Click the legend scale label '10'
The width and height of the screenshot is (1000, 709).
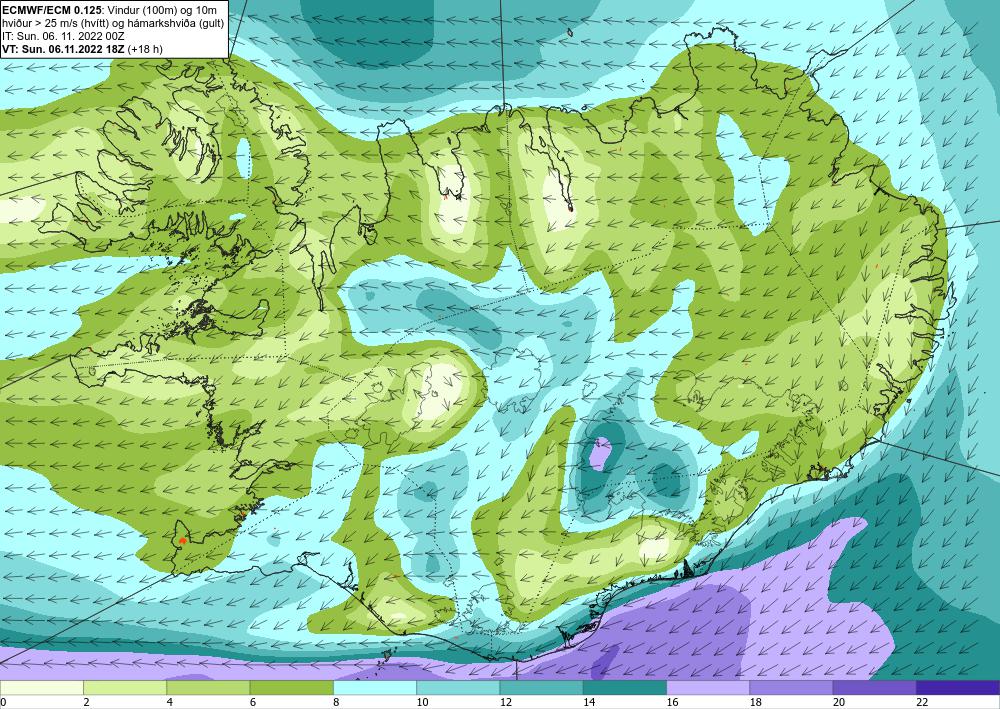422,702
